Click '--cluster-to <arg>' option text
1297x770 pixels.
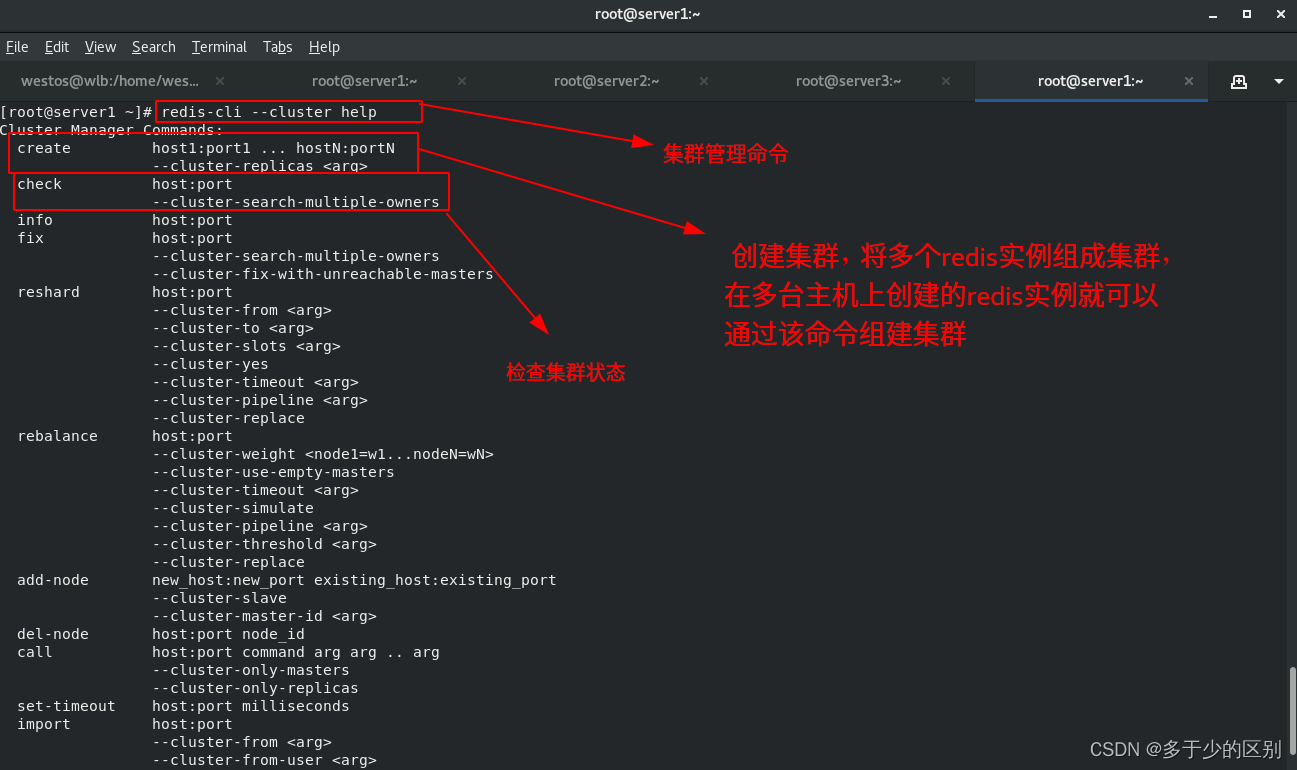point(233,328)
